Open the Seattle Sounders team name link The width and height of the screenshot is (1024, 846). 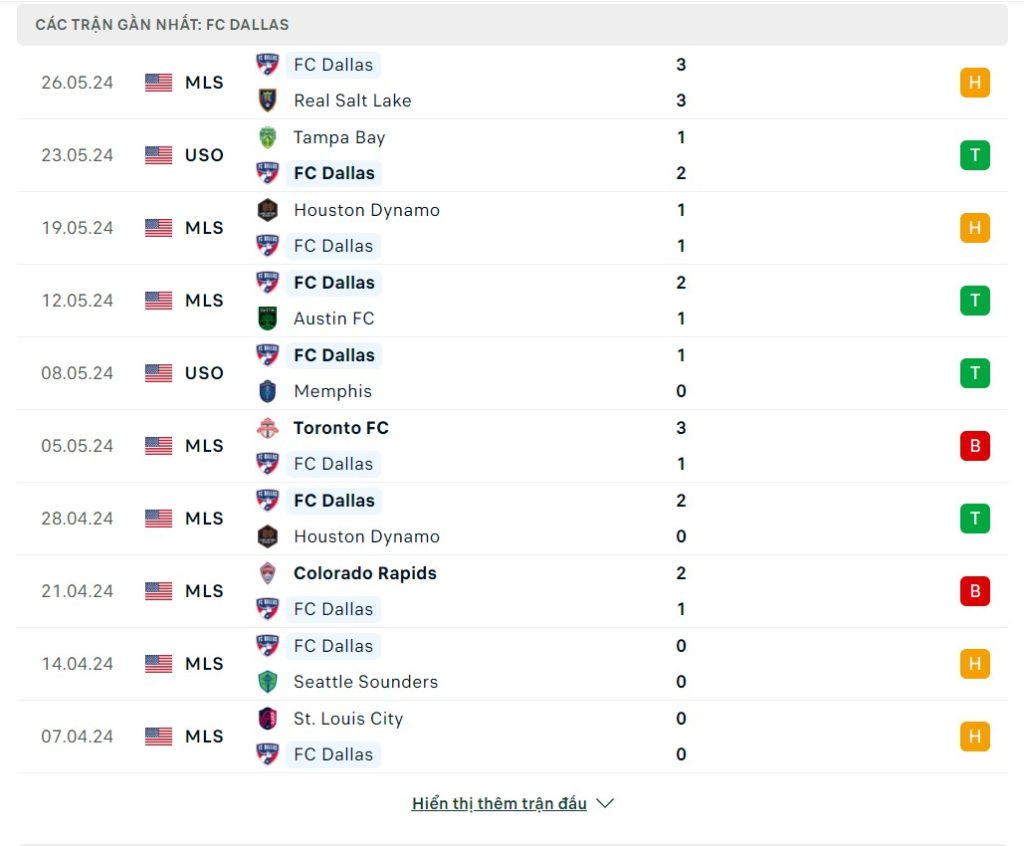[366, 682]
